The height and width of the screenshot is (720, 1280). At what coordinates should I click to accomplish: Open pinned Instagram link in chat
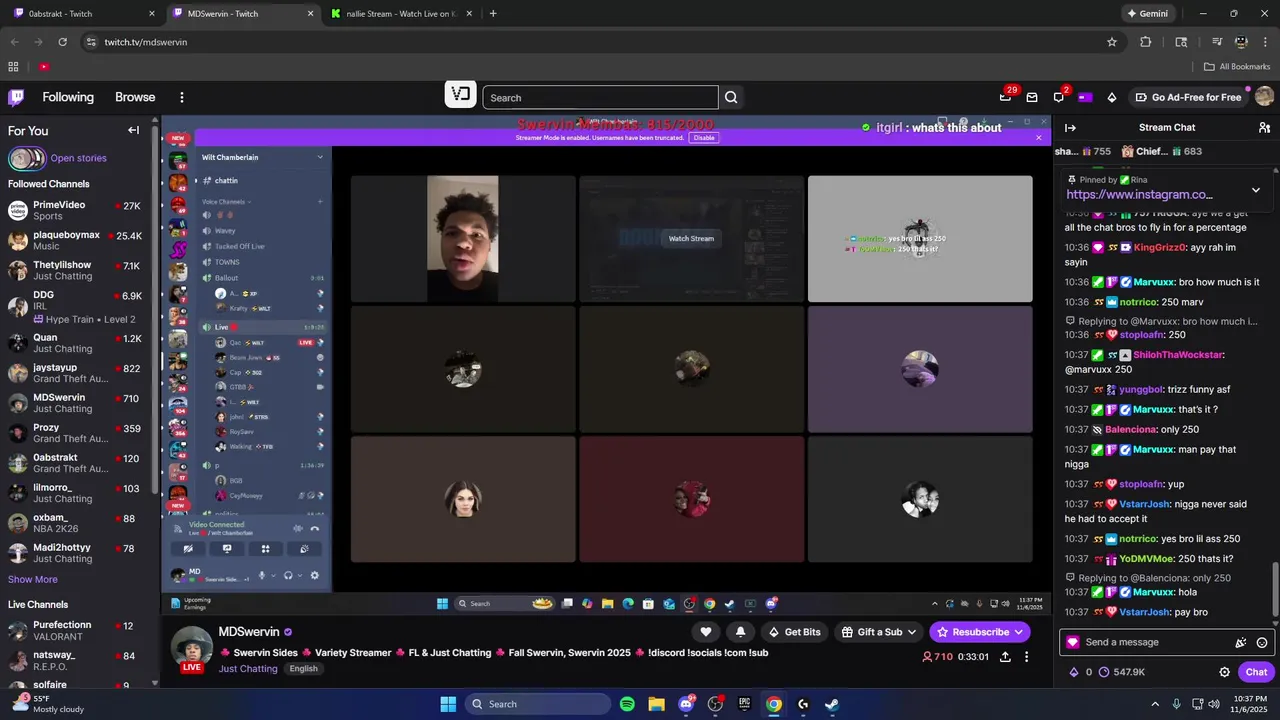point(1139,195)
